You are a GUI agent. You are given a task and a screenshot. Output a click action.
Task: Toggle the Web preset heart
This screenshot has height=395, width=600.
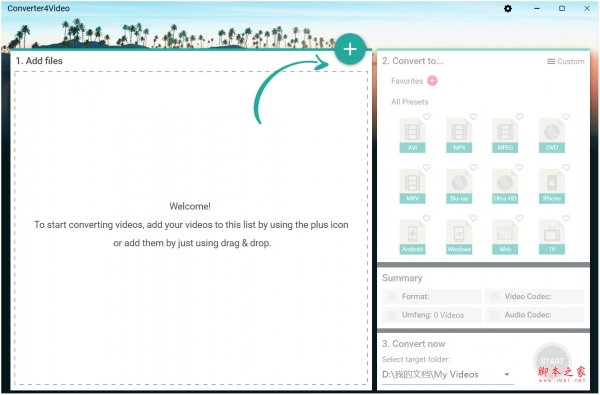pyautogui.click(x=519, y=219)
